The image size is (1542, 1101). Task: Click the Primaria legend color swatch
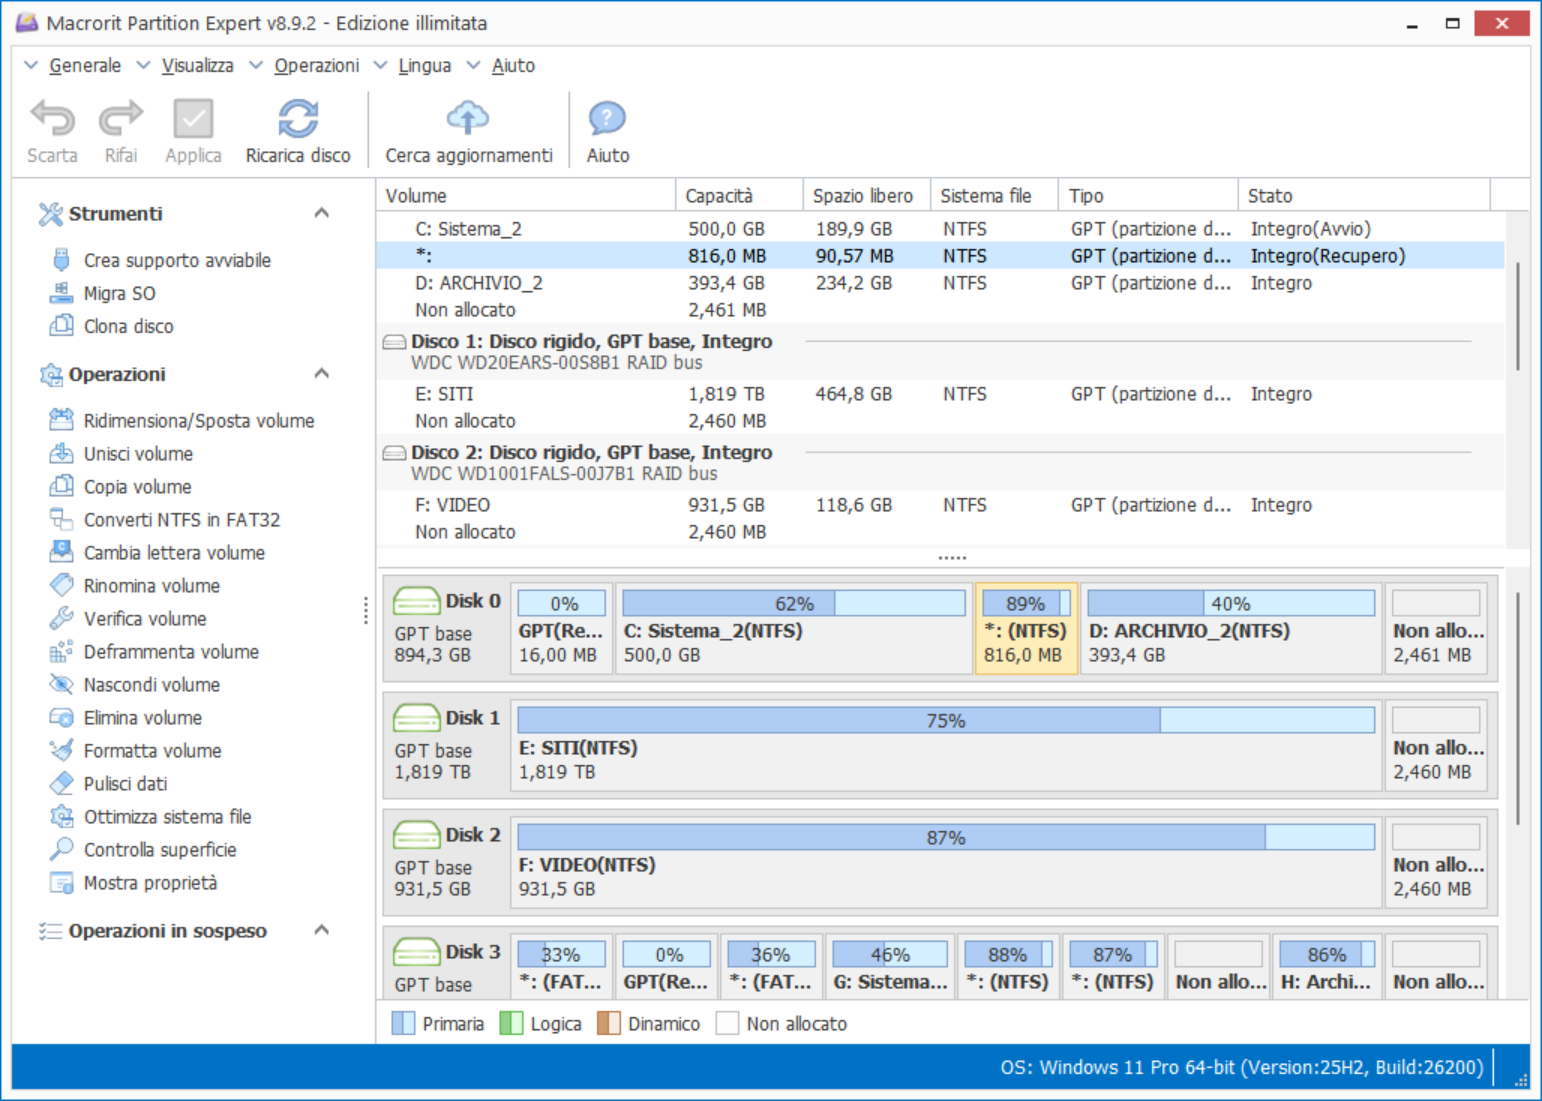click(x=403, y=1023)
